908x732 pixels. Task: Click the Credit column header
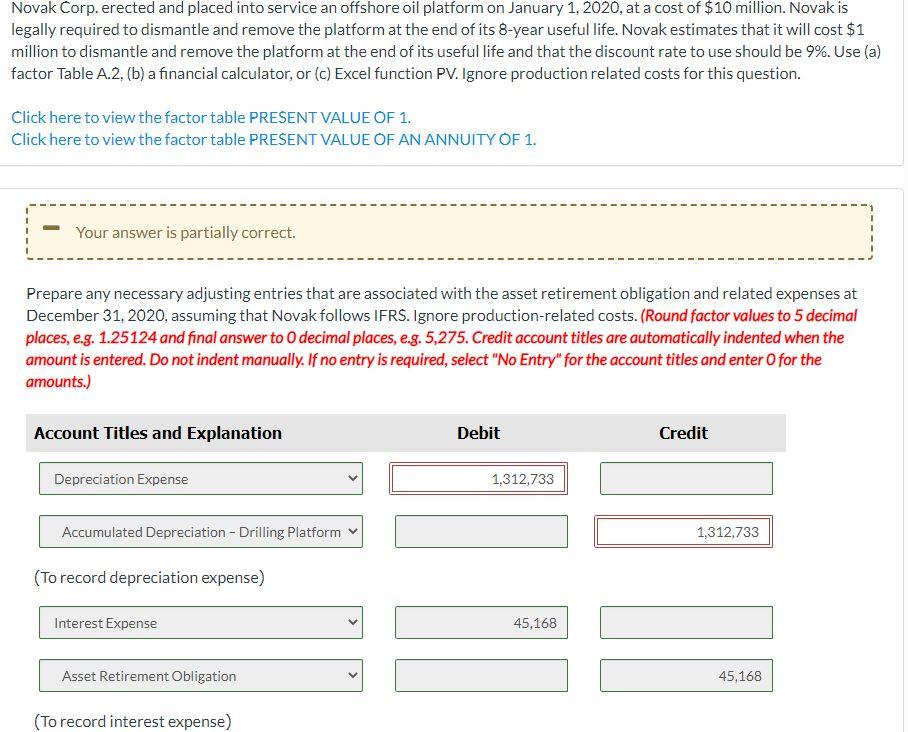tap(683, 433)
